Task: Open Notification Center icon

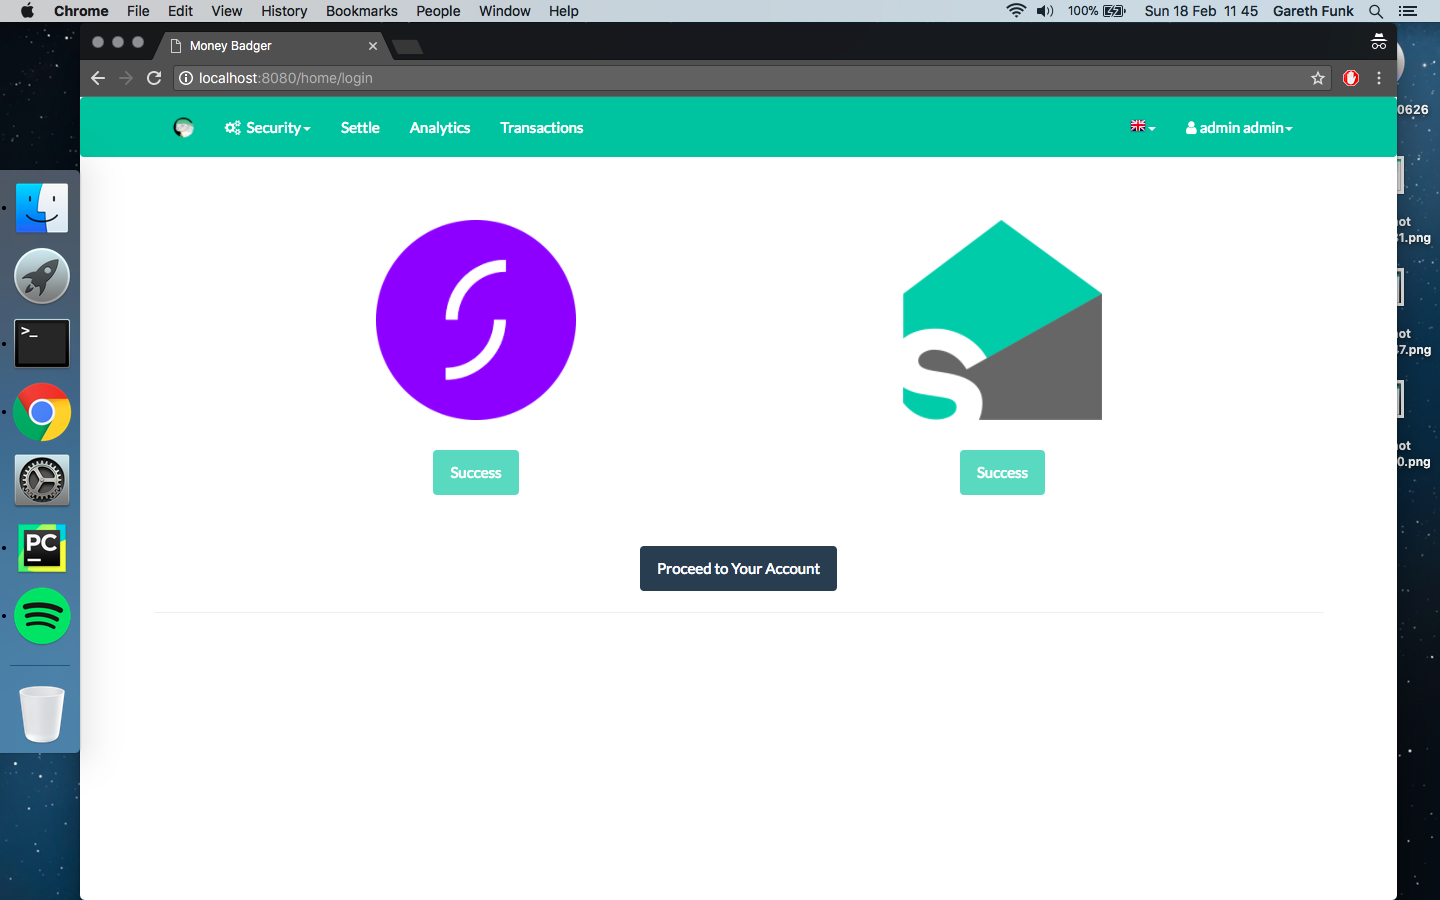Action: [1408, 11]
